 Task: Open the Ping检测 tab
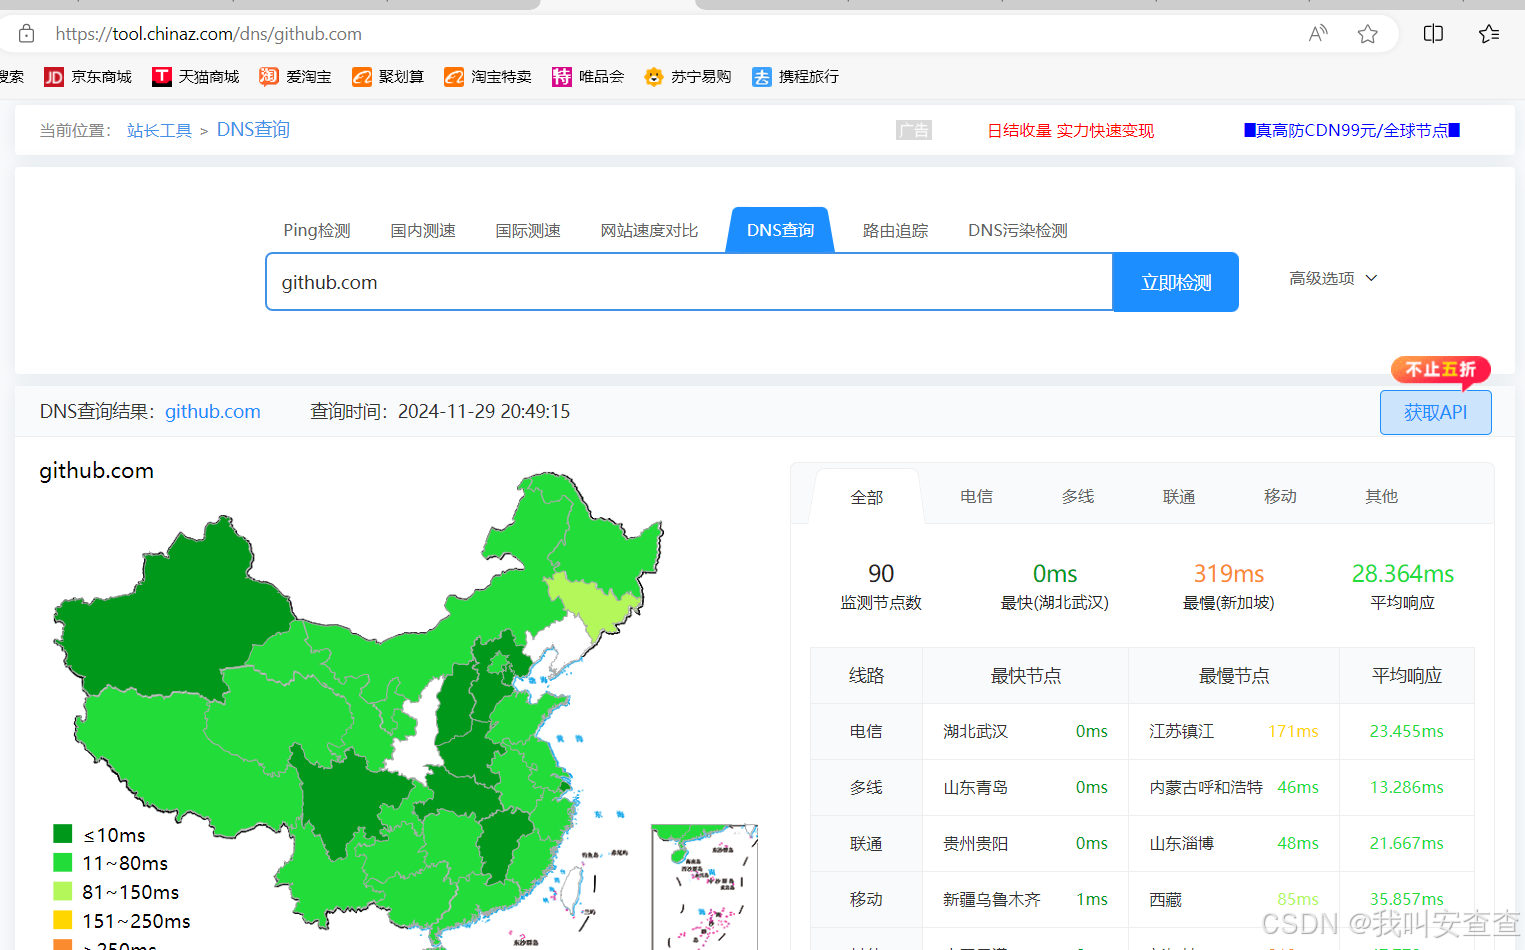click(316, 229)
